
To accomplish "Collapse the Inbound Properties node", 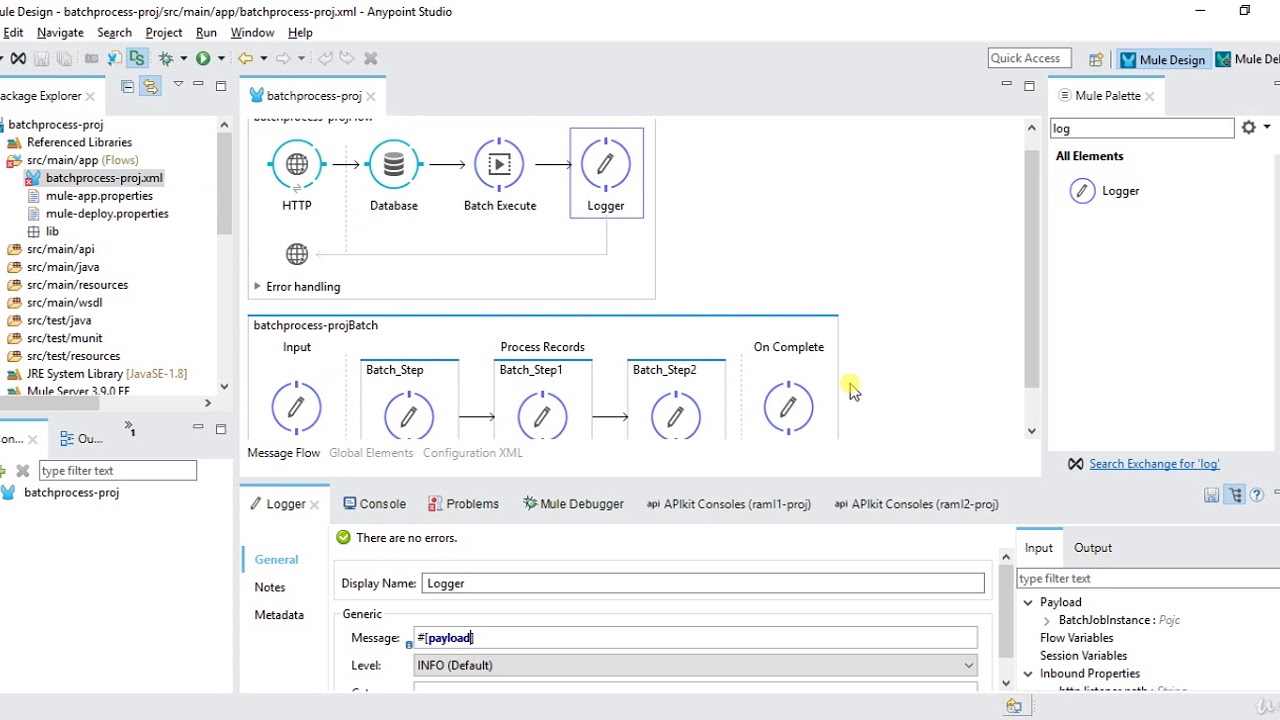I will point(1028,674).
